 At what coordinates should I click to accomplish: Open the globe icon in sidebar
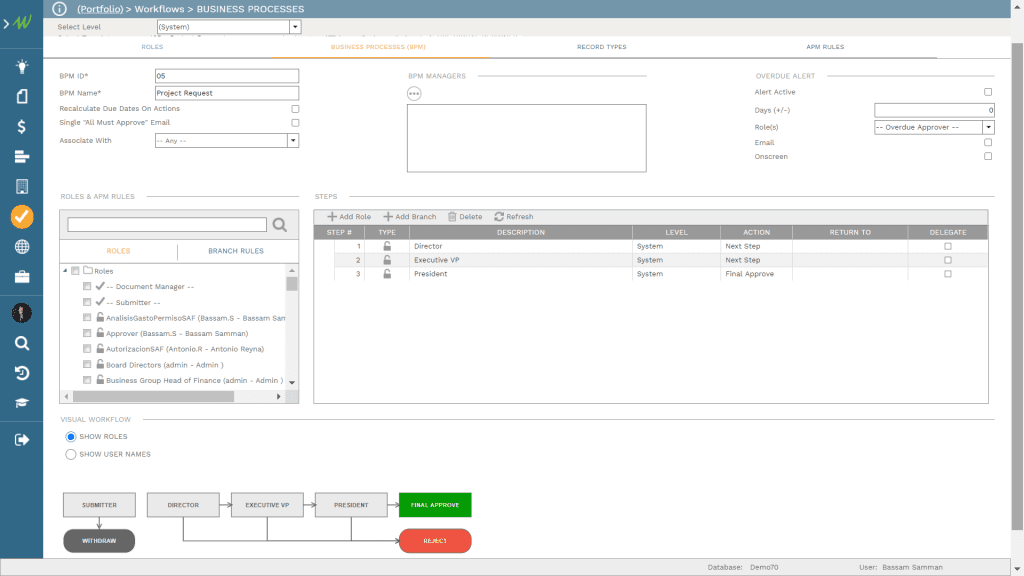pos(22,247)
